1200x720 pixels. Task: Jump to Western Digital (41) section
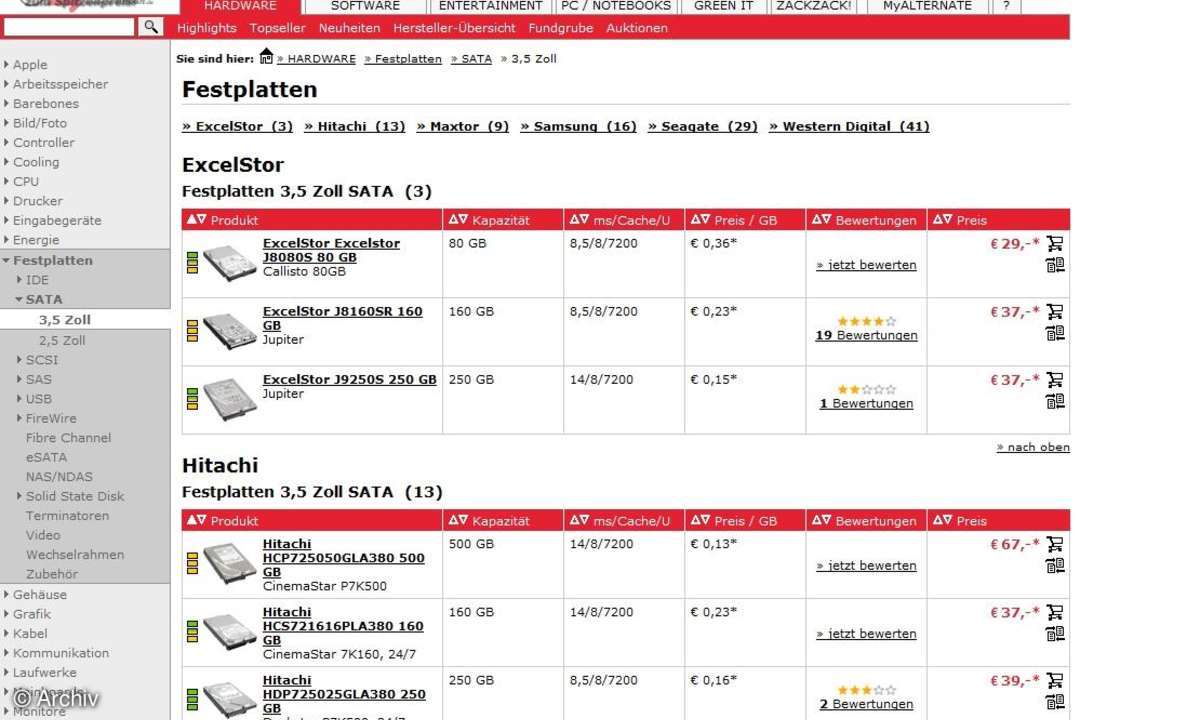pyautogui.click(x=849, y=126)
